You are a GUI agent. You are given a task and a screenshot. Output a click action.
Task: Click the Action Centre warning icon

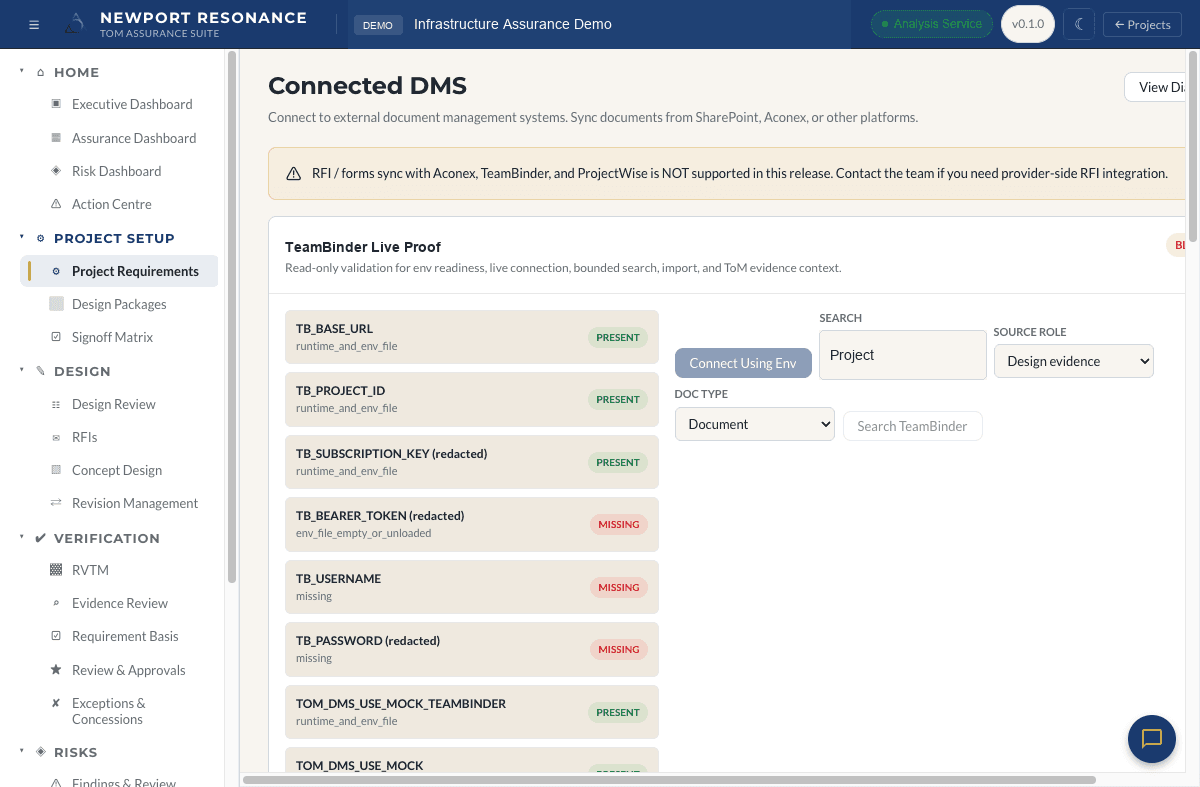tap(56, 204)
